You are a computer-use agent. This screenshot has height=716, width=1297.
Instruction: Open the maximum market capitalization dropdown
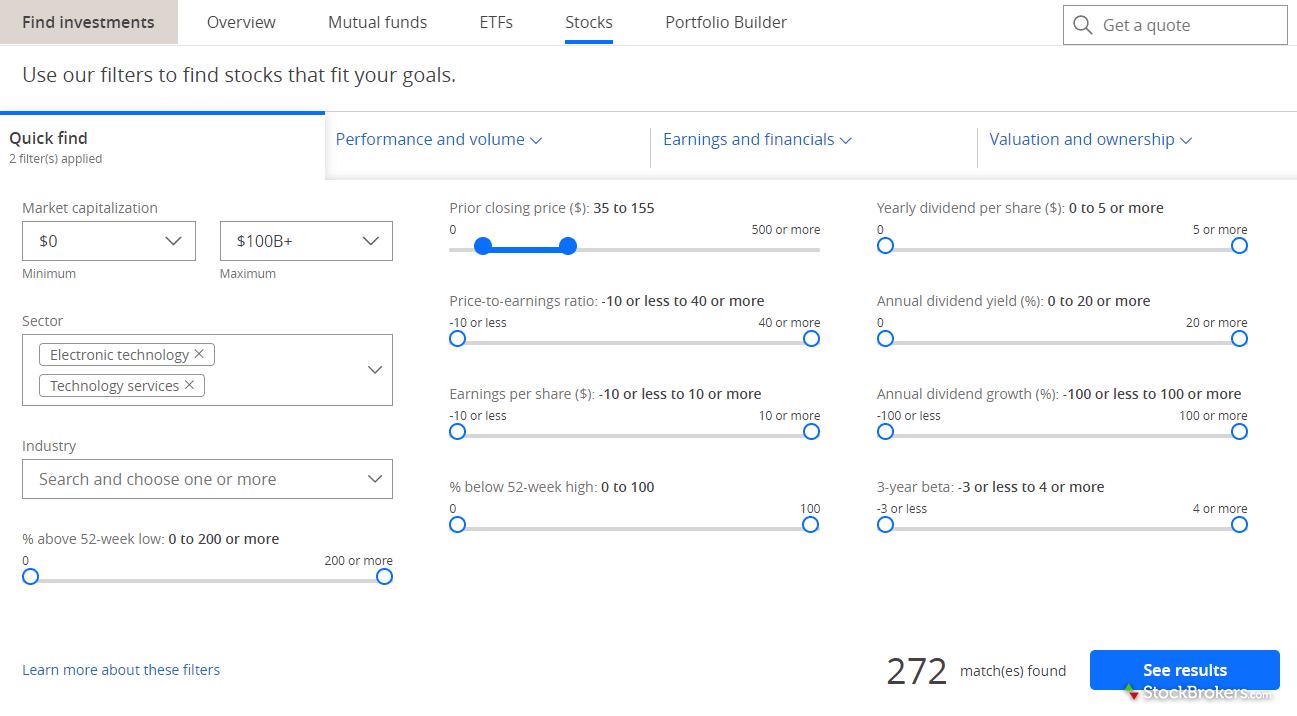pos(306,241)
